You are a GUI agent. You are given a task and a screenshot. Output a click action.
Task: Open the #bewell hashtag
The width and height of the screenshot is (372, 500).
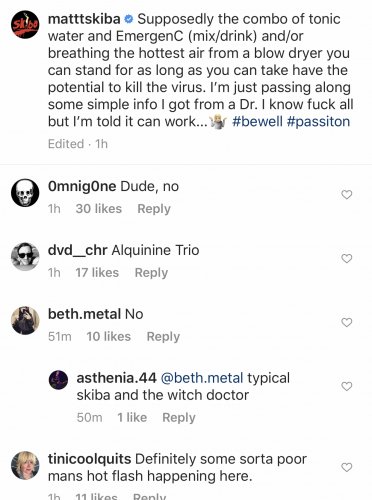point(257,121)
